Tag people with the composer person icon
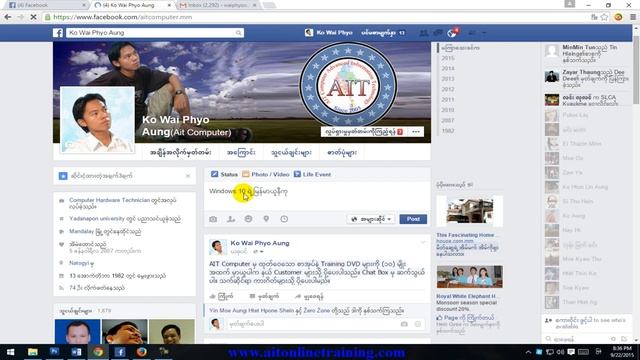The width and height of the screenshot is (640, 360). click(231, 219)
